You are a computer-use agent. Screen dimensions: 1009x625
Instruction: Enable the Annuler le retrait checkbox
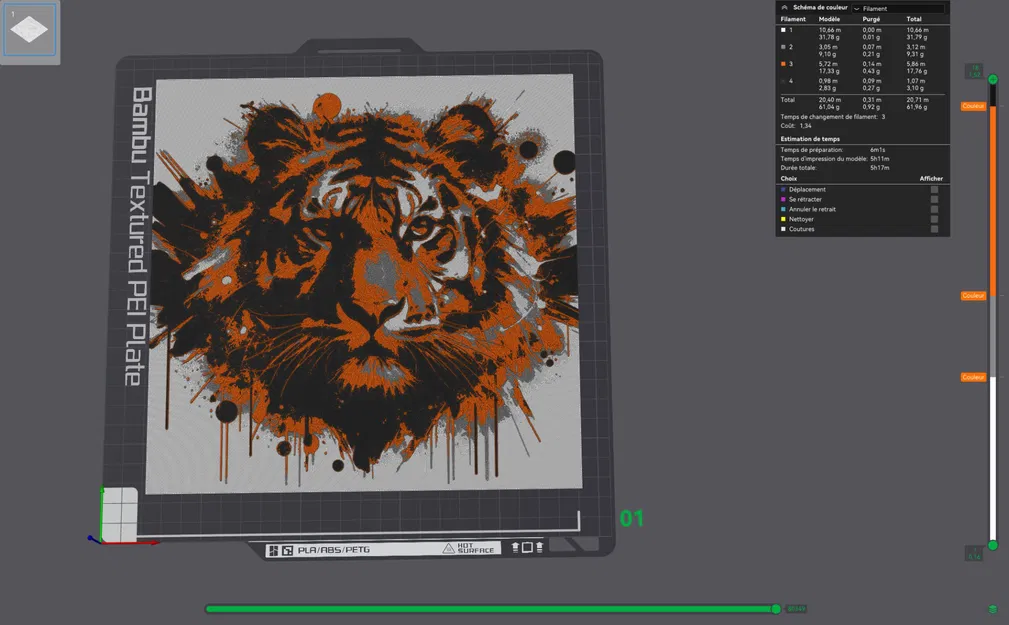pyautogui.click(x=934, y=209)
